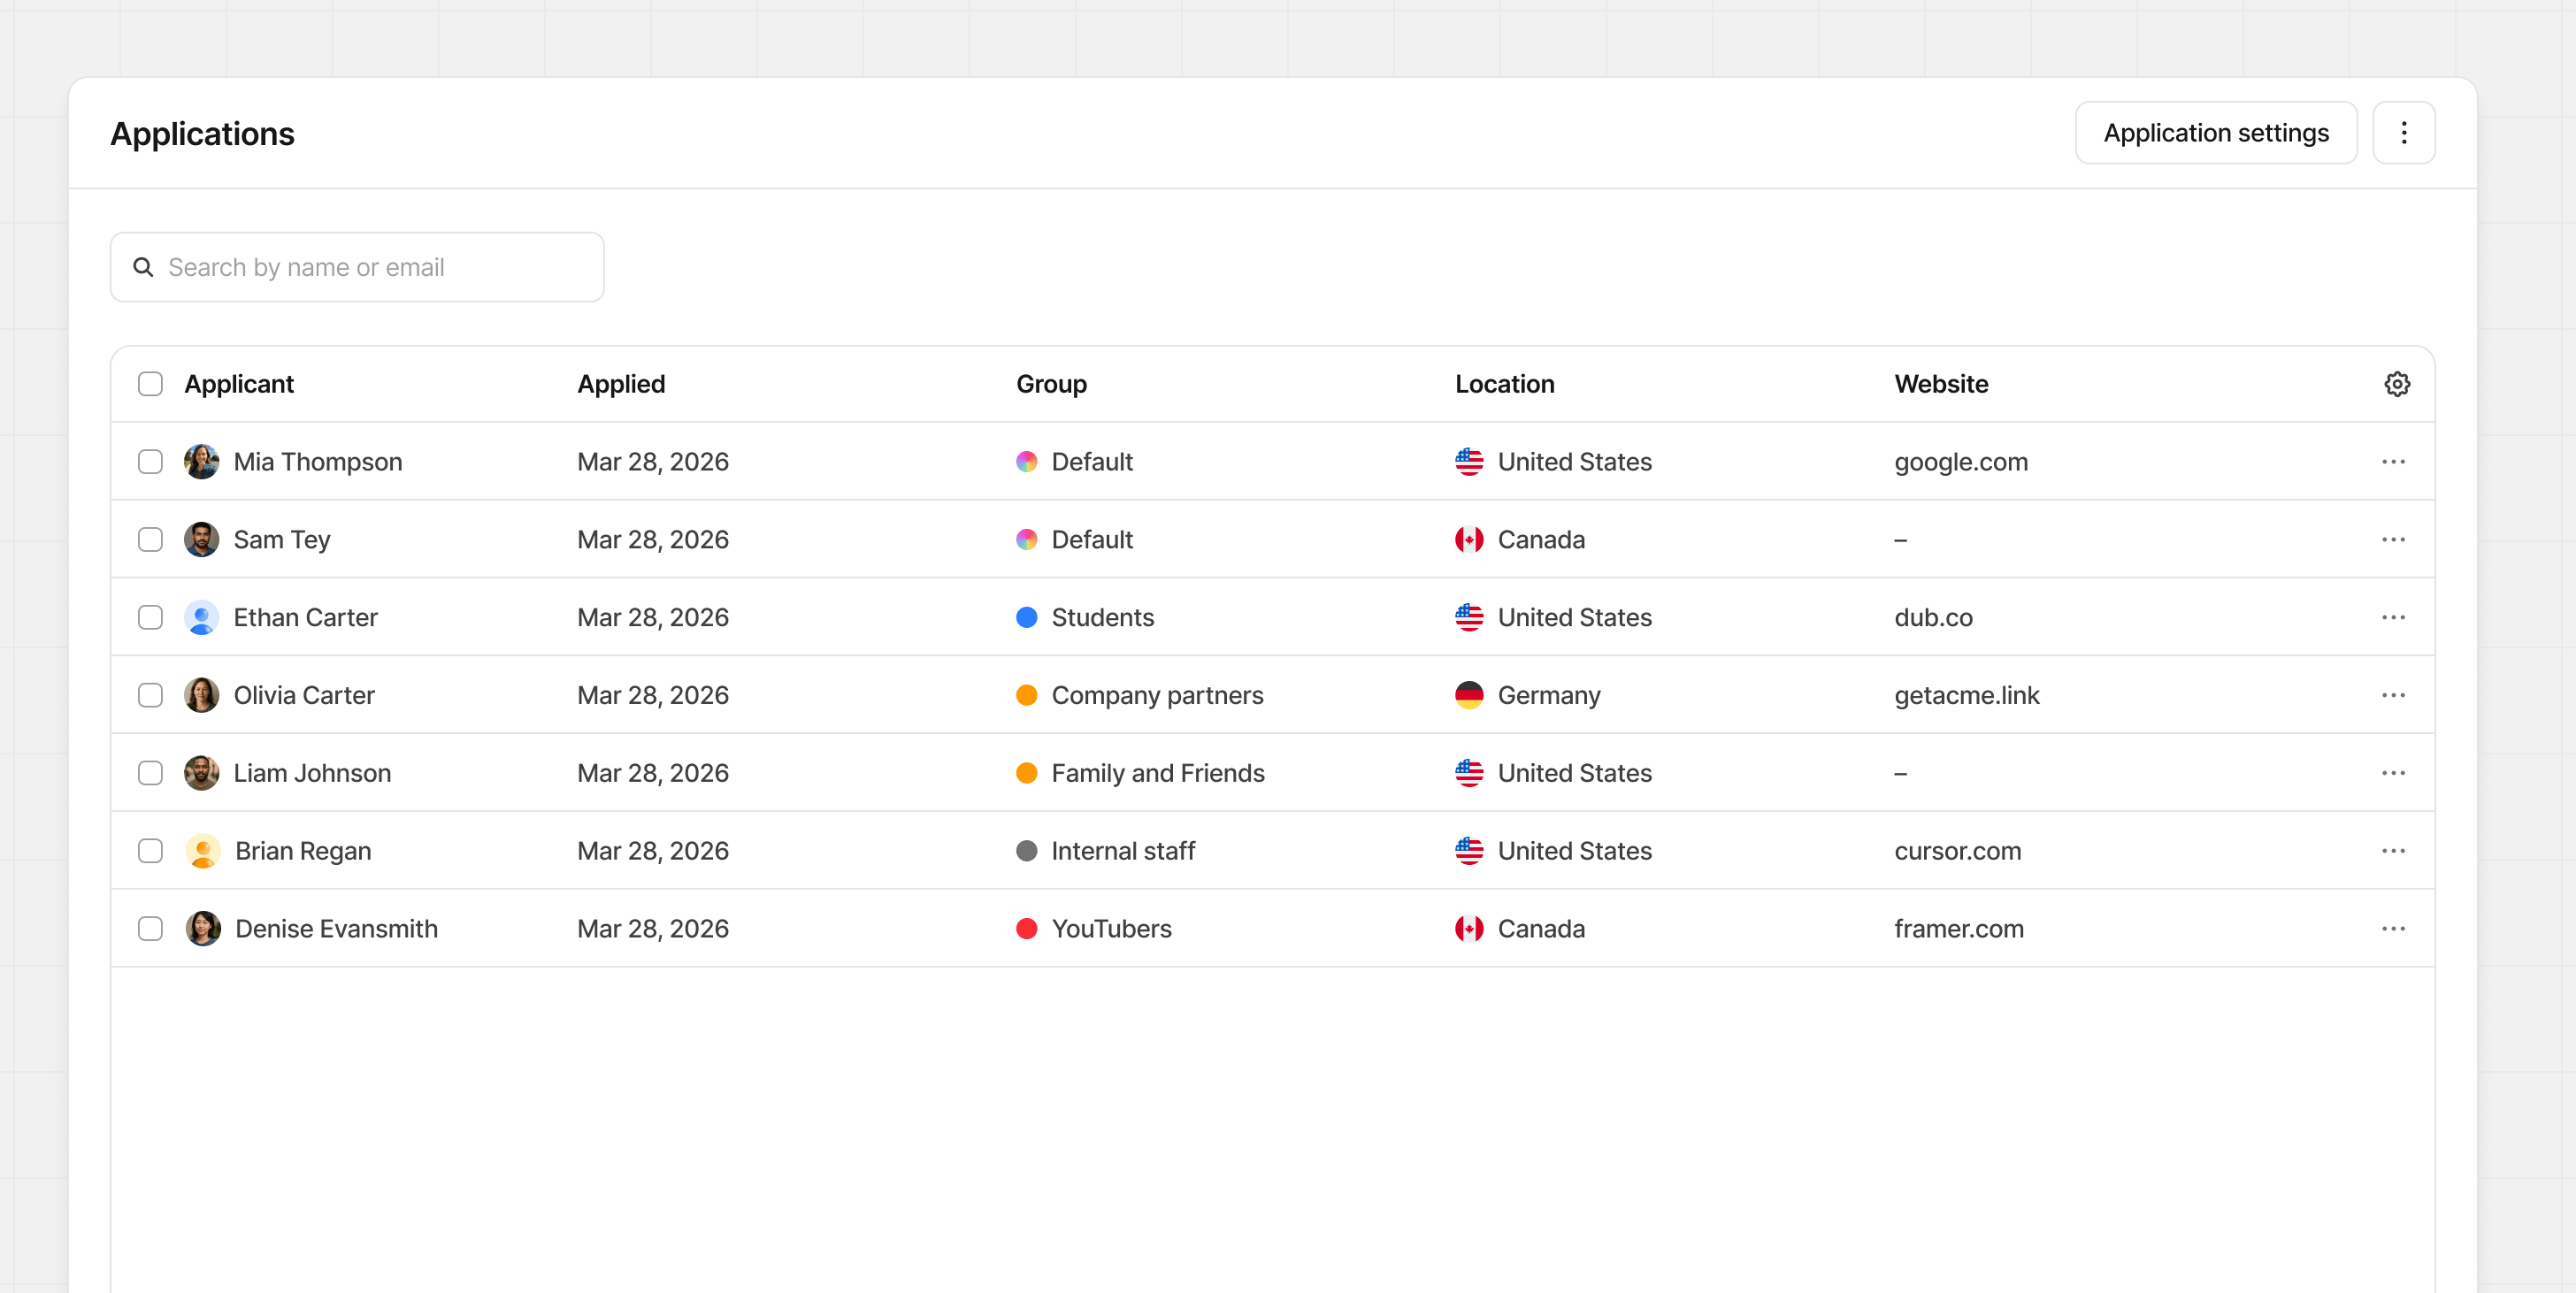The height and width of the screenshot is (1293, 2576).
Task: Open getacme.link website link
Action: click(x=1966, y=695)
